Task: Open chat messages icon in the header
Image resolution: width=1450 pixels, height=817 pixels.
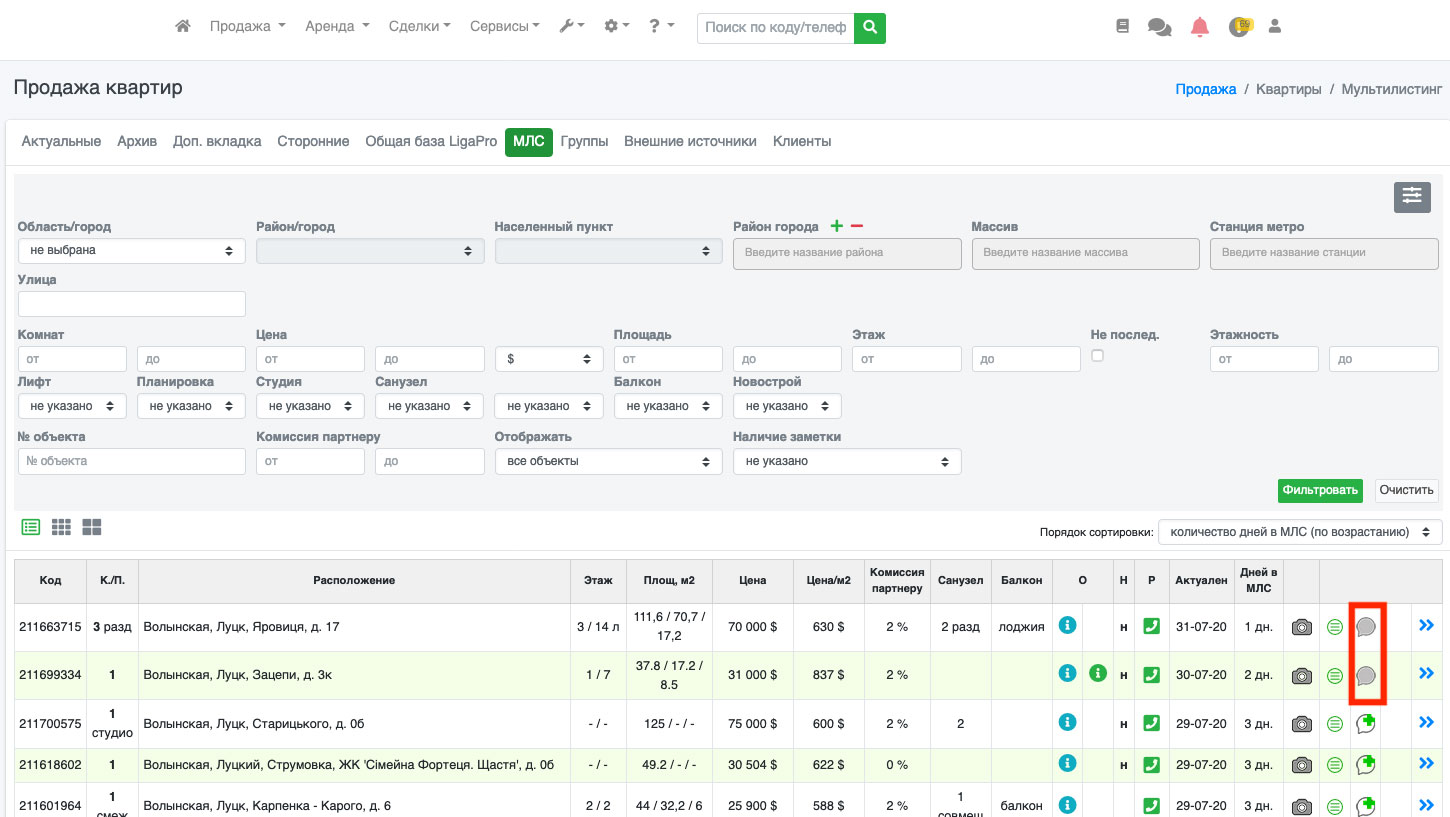Action: 1160,28
